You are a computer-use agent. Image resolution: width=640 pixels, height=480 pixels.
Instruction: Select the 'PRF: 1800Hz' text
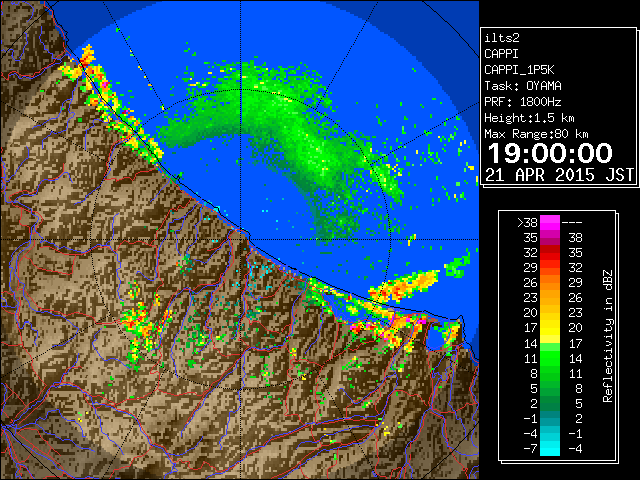[x=523, y=102]
